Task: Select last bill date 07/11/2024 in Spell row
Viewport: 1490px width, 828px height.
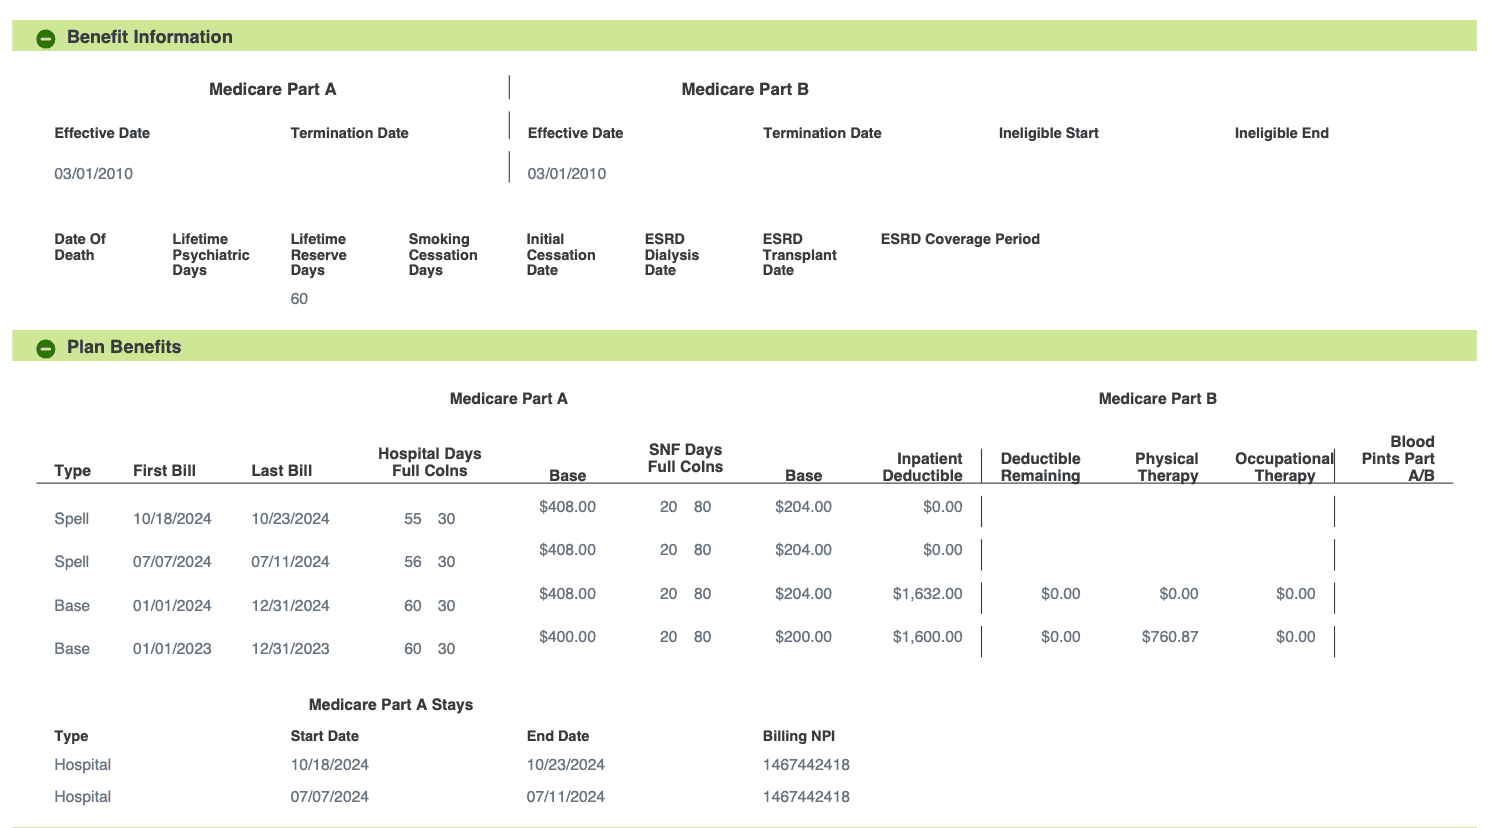Action: point(290,562)
